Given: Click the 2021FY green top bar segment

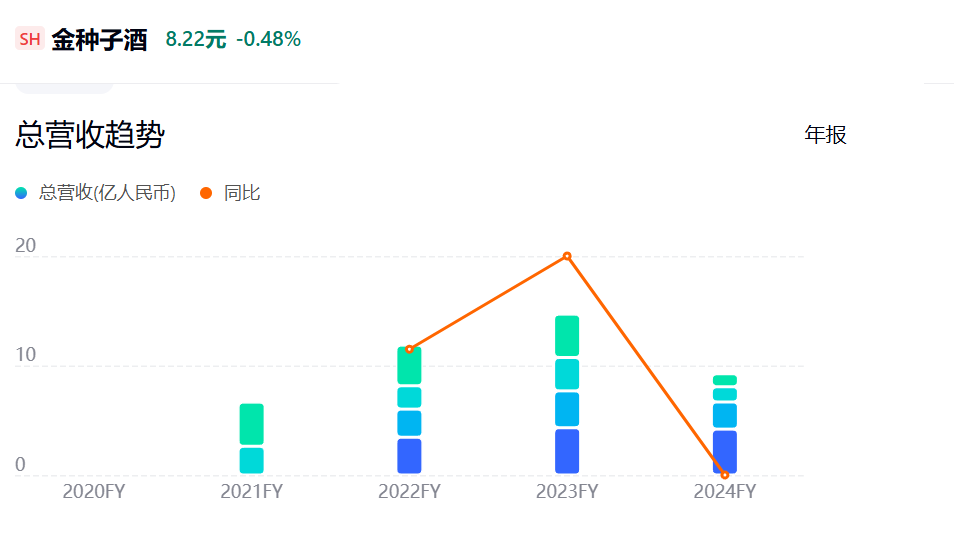Looking at the screenshot, I should (251, 424).
